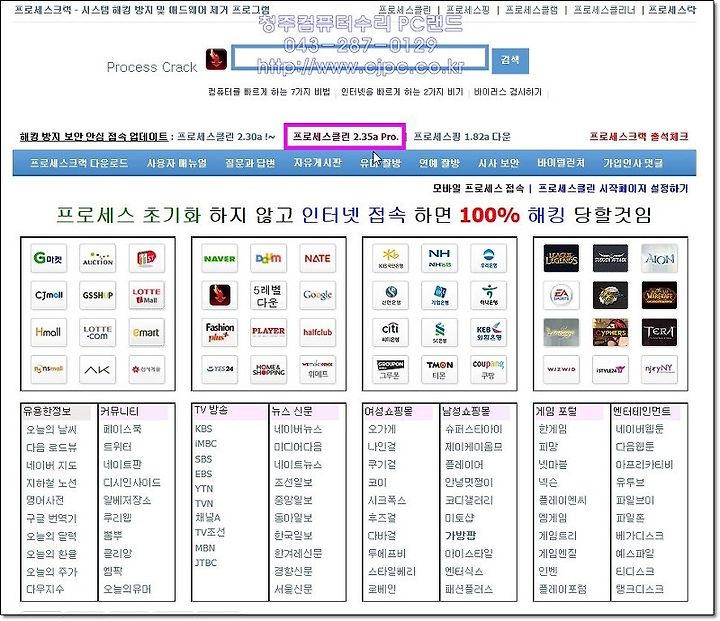Viewport: 720px width, 621px height.
Task: Click 조선일보 newspaper link
Action: point(293,482)
